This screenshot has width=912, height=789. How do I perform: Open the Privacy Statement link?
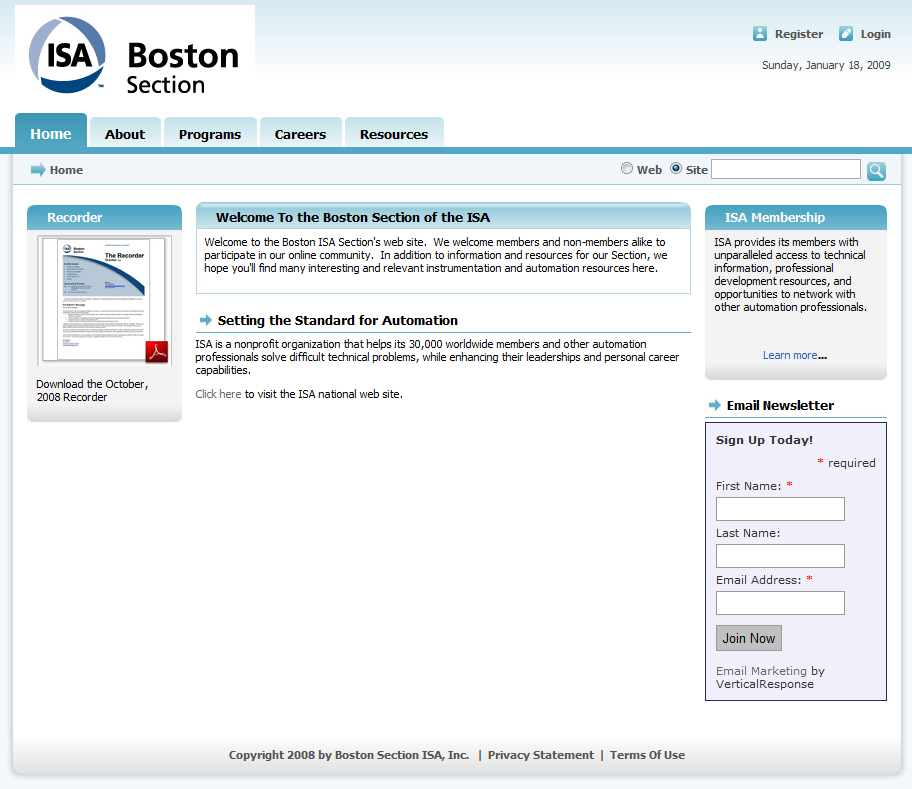click(x=541, y=755)
